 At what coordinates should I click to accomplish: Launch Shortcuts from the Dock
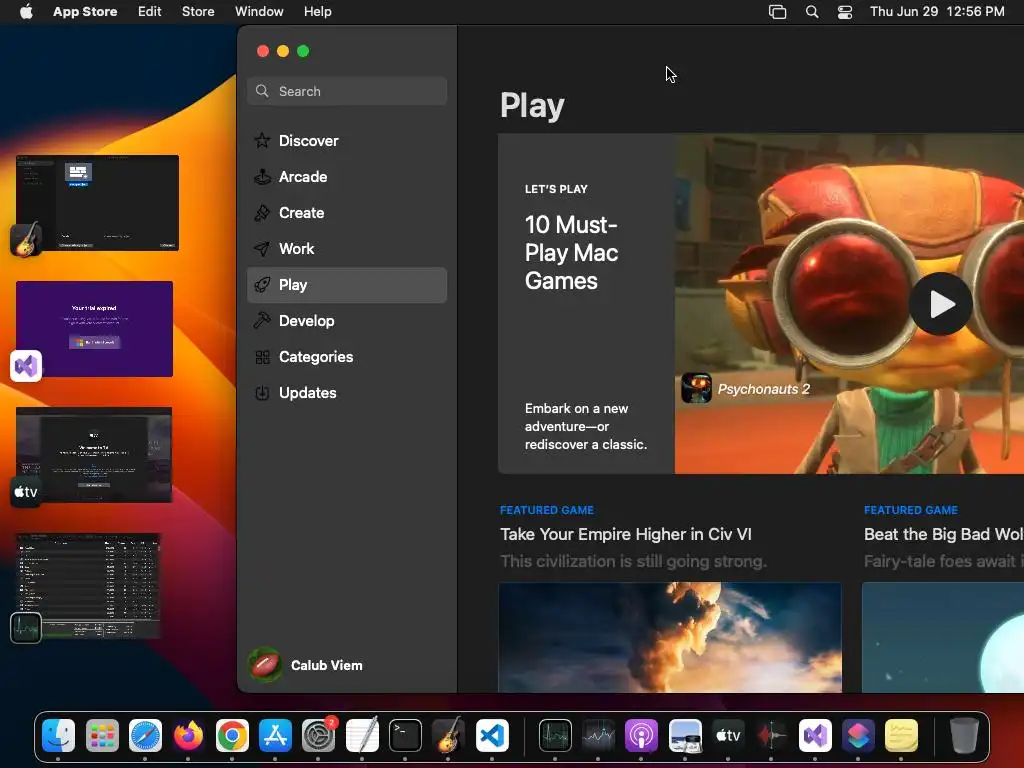(x=858, y=736)
